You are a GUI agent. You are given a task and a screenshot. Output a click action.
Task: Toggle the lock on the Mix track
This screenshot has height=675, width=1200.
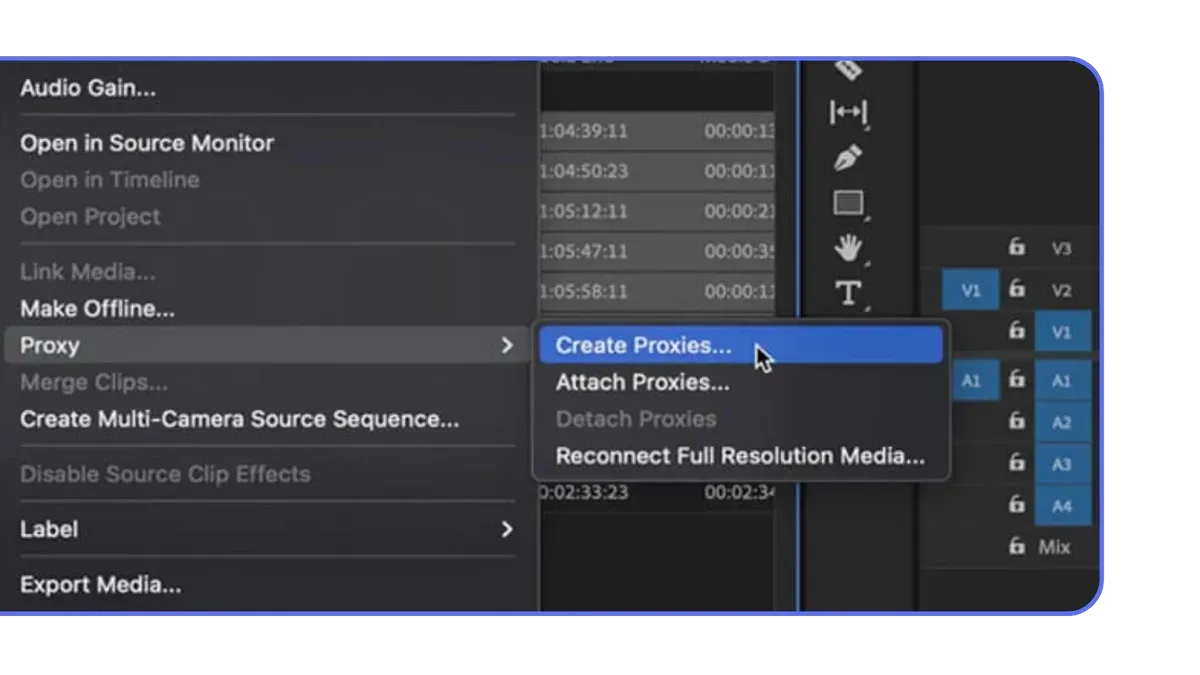pyautogui.click(x=1017, y=546)
